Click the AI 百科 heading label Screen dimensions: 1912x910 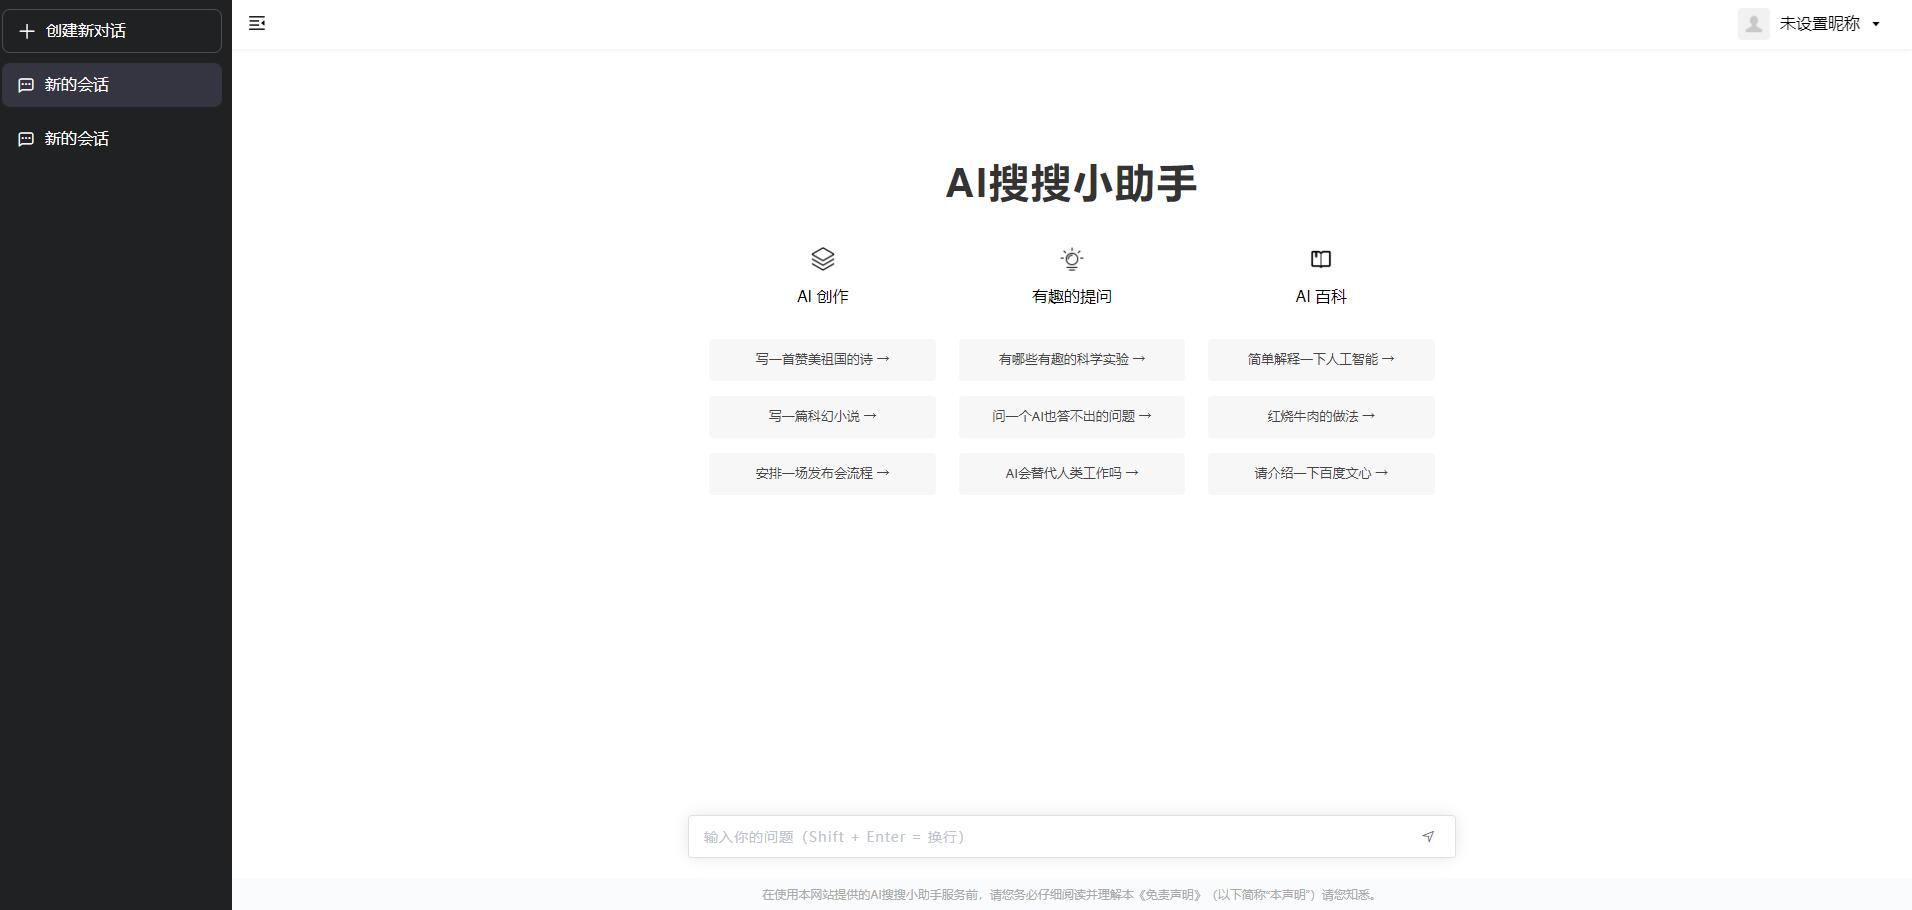pyautogui.click(x=1321, y=297)
